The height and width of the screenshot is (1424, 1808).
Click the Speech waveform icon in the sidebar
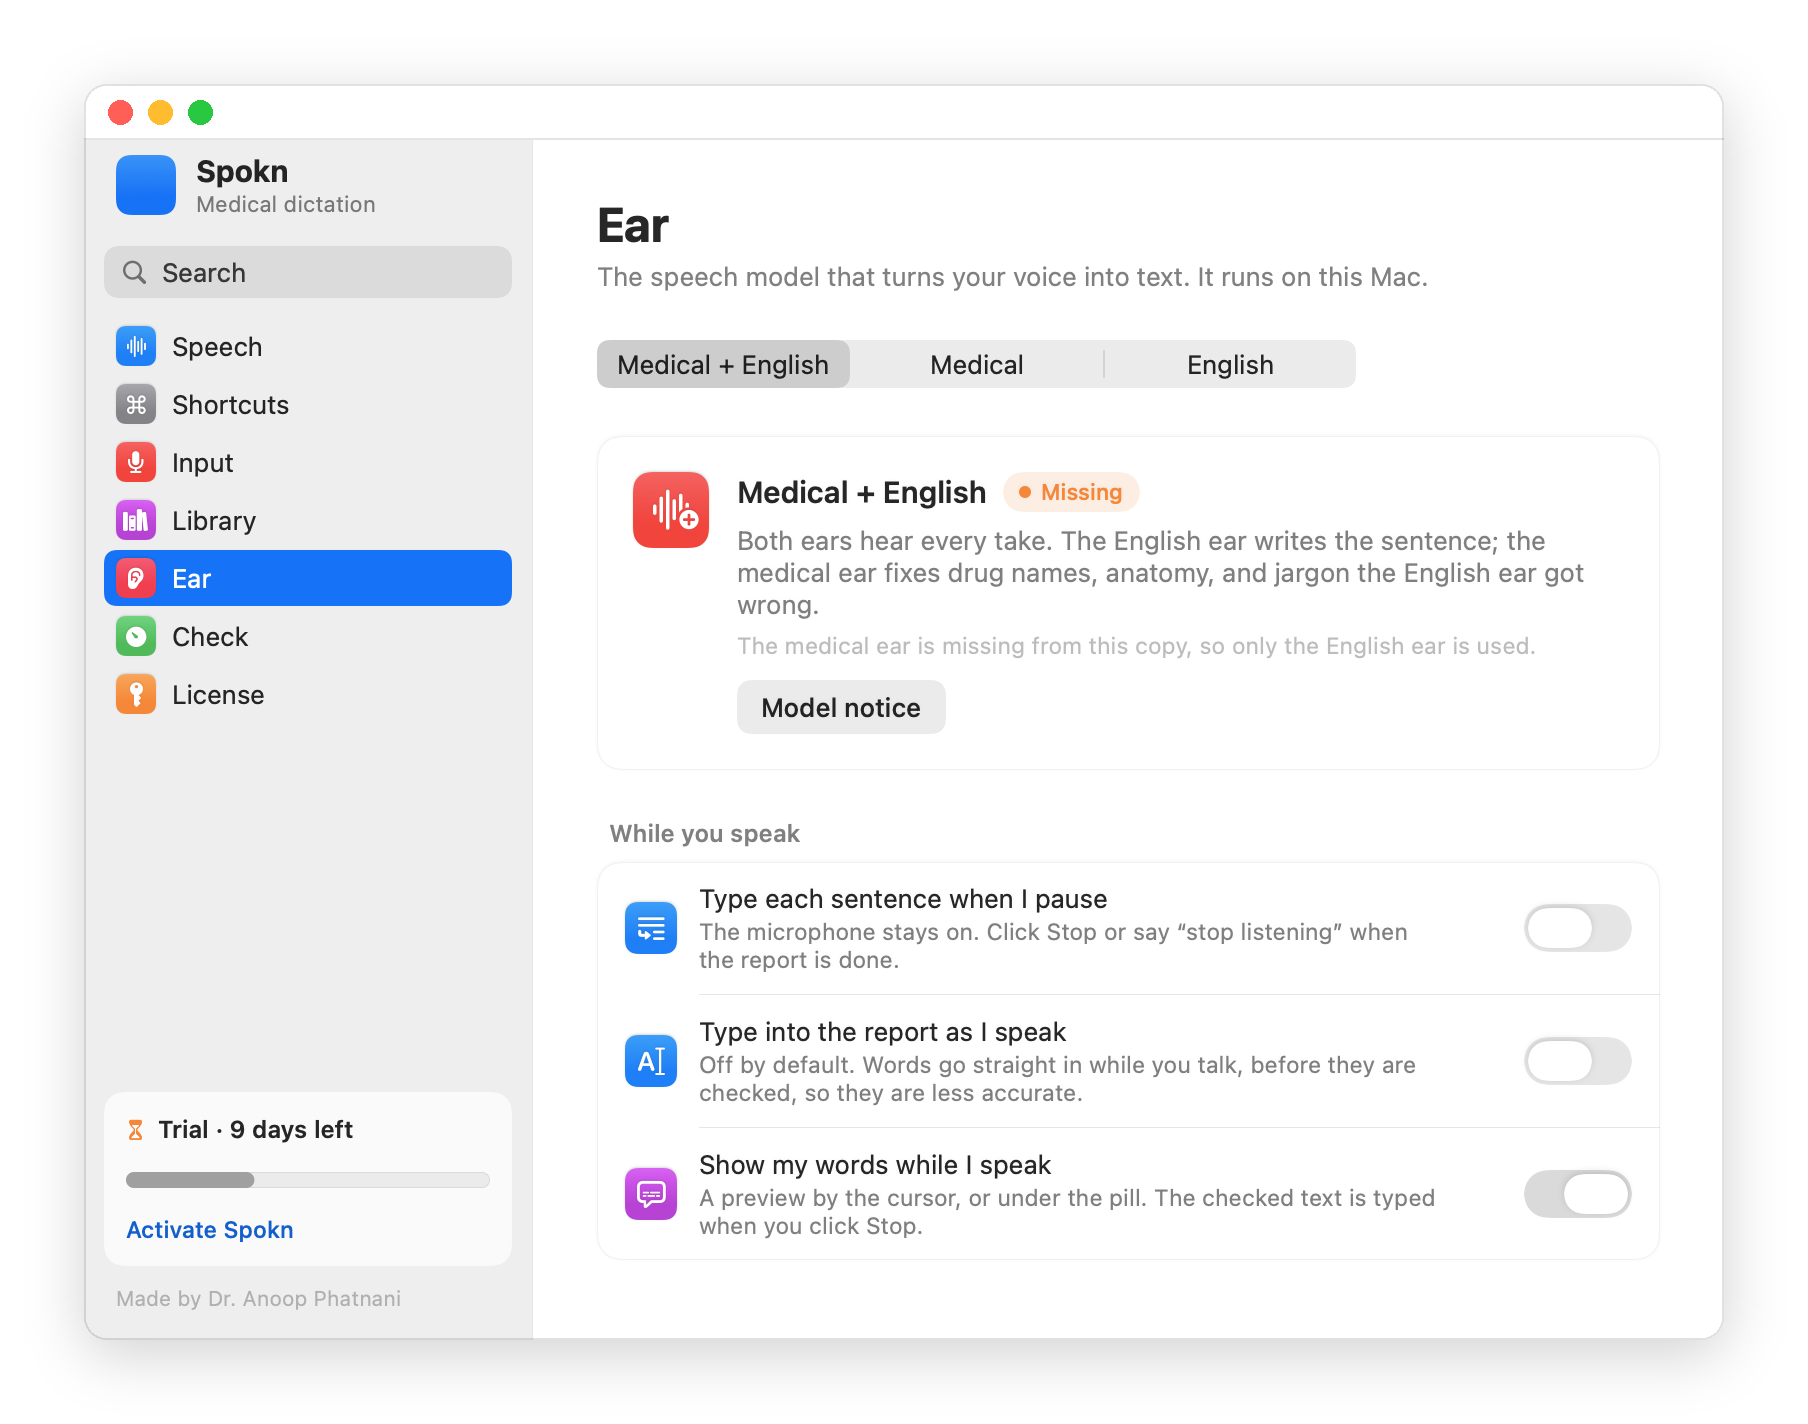point(136,346)
